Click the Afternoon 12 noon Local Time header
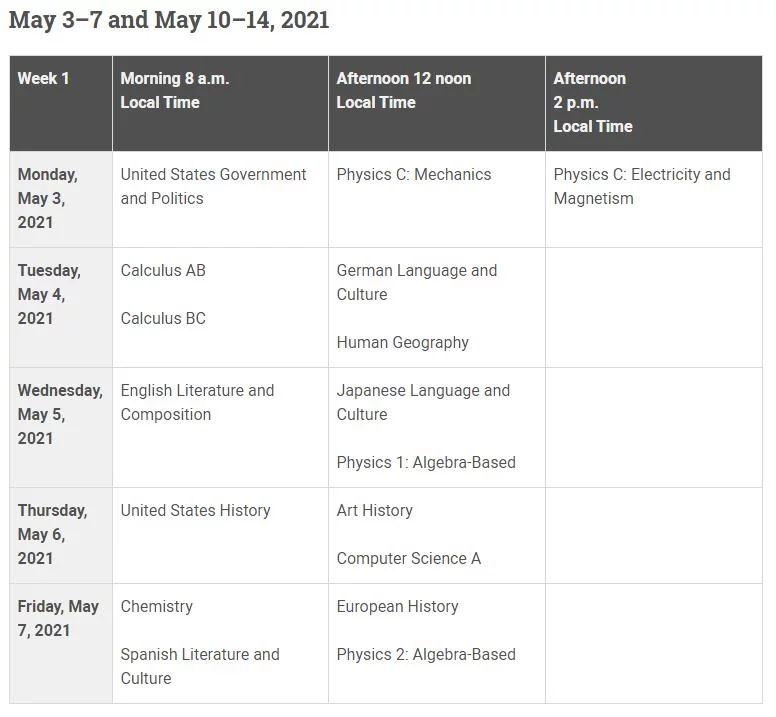Screen dimensions: 776x717 tap(403, 90)
